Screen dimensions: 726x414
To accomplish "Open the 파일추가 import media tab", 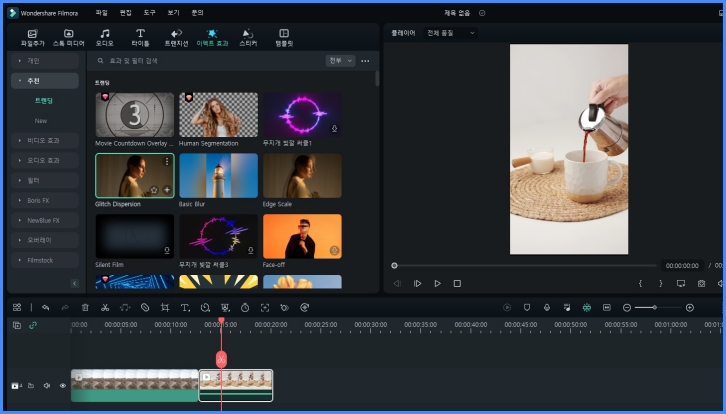I will click(32, 38).
